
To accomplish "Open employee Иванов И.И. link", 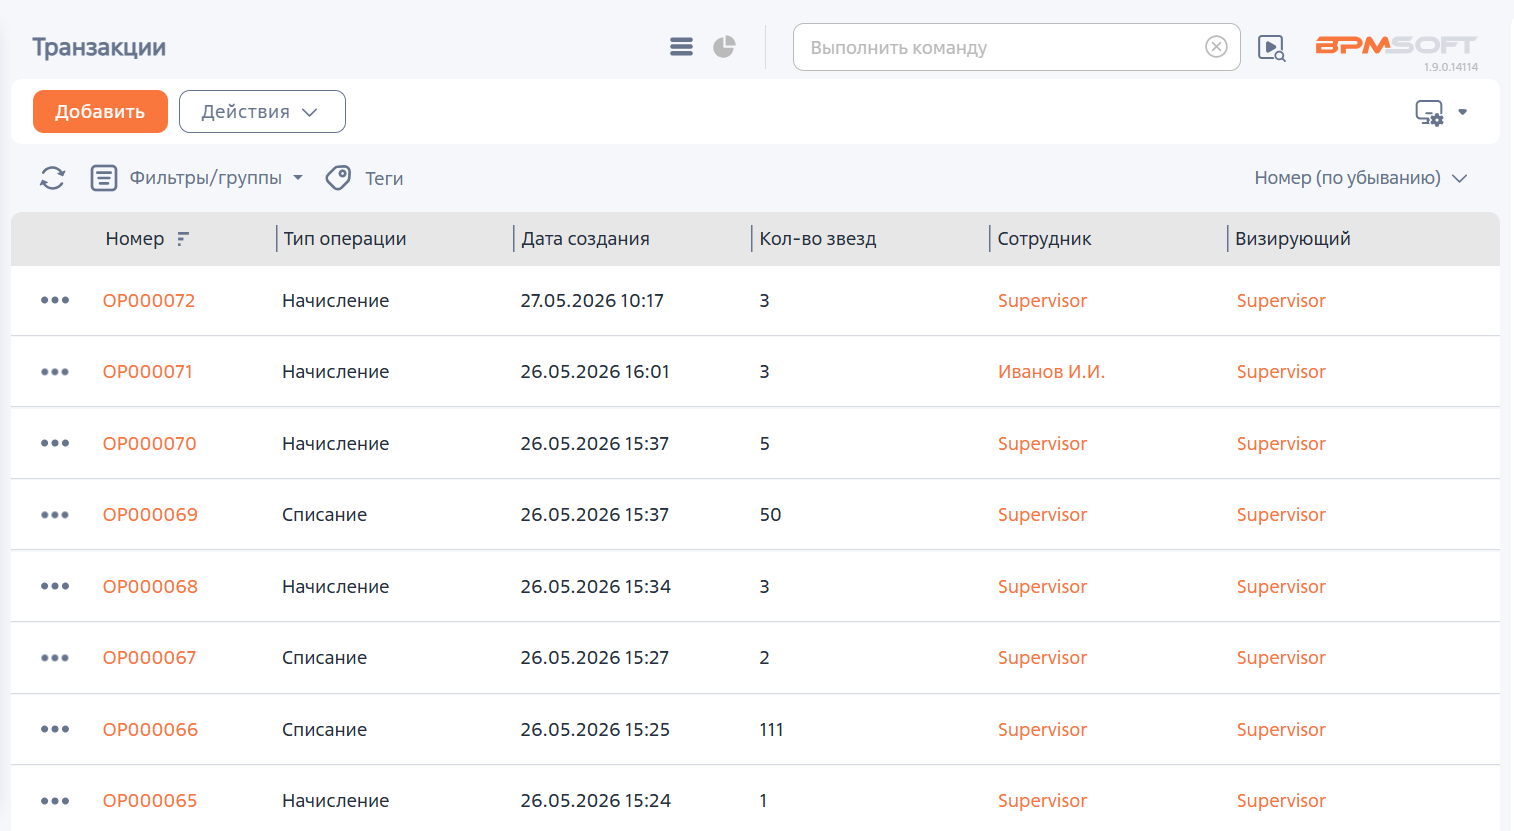I will 1051,372.
